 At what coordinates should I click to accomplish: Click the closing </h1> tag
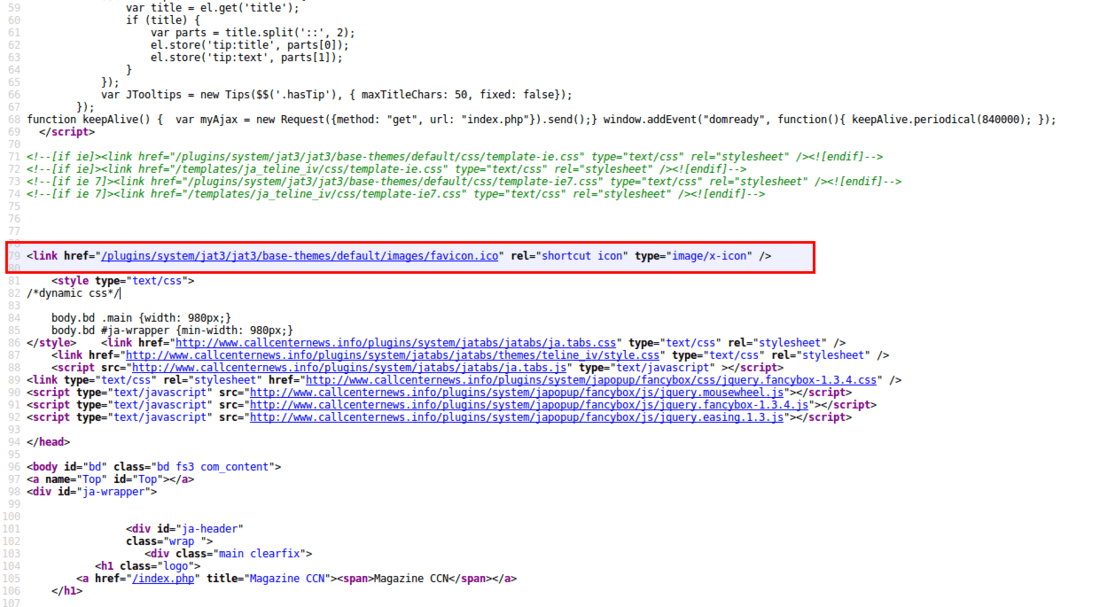click(x=67, y=592)
